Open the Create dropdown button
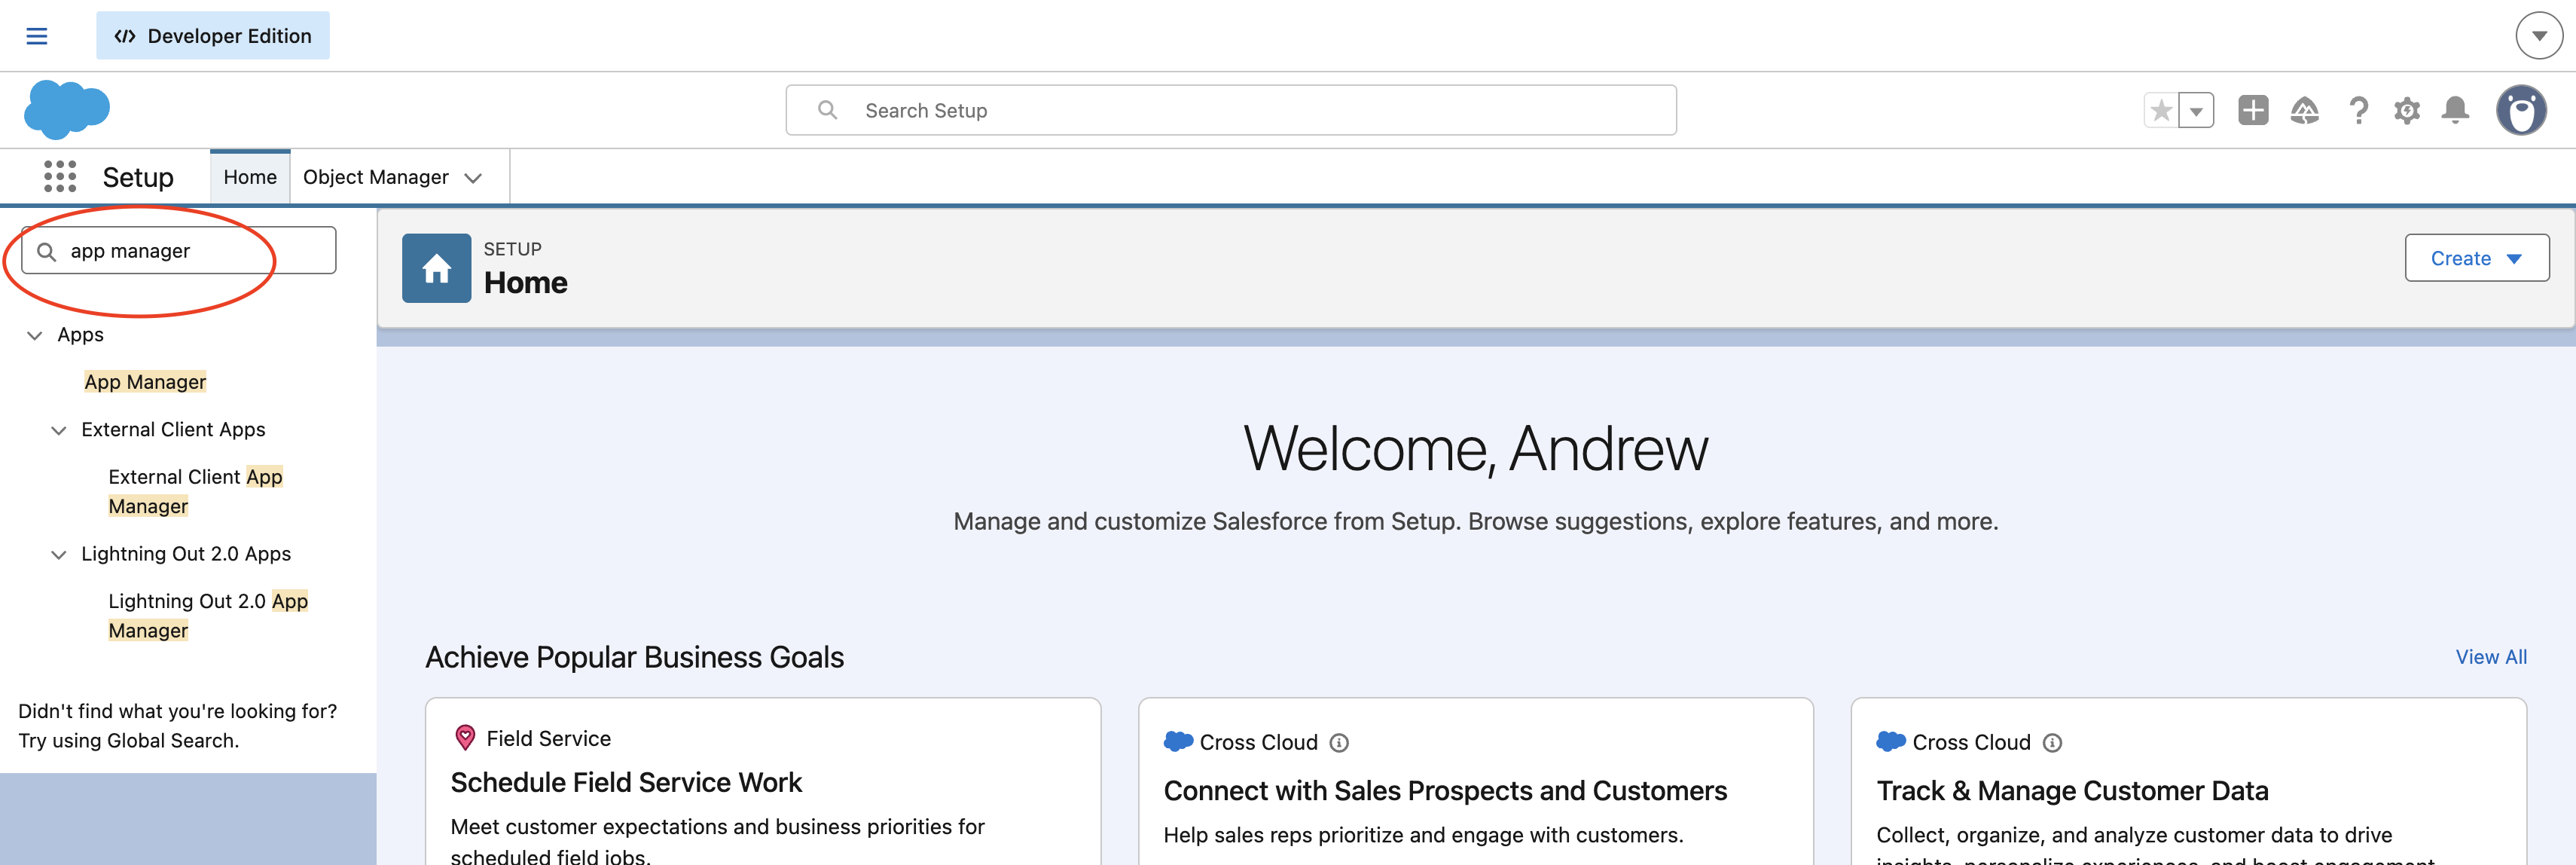 tap(2476, 258)
